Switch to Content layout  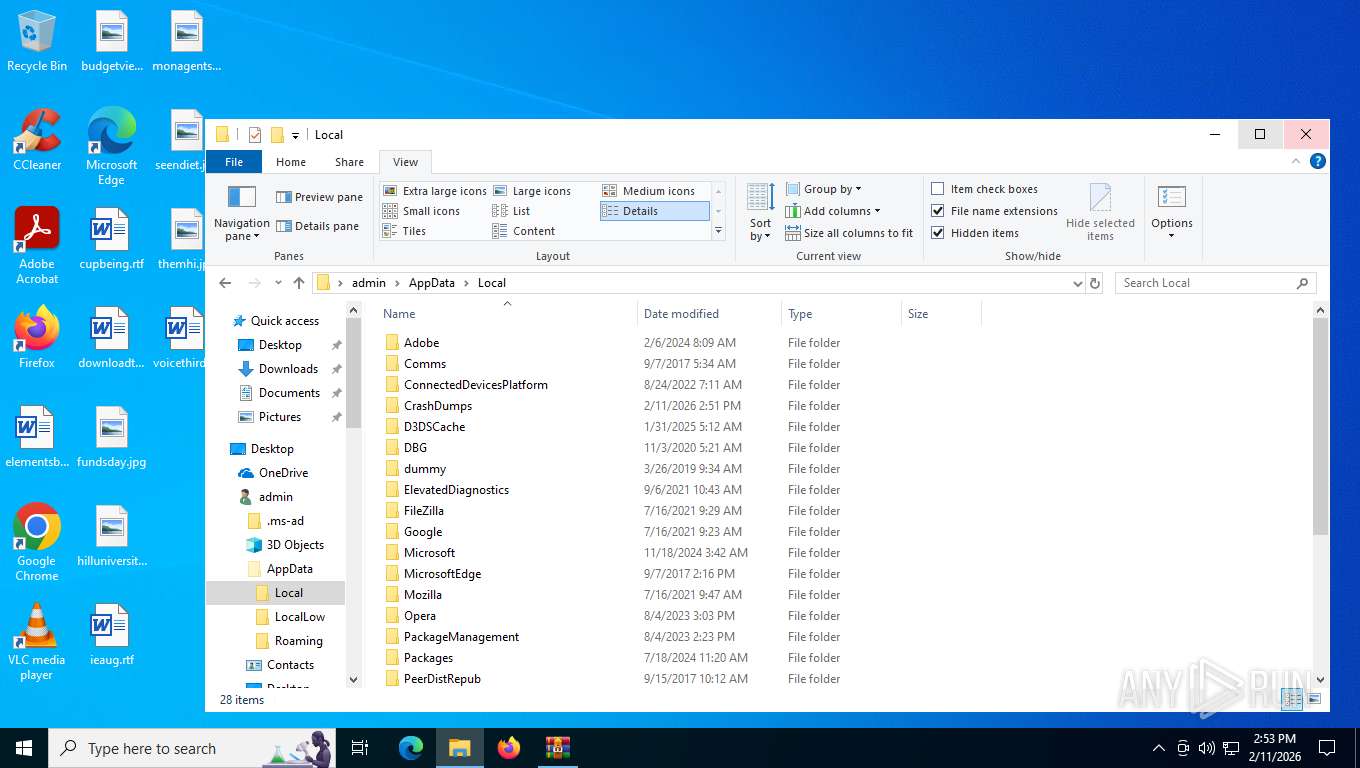click(524, 231)
